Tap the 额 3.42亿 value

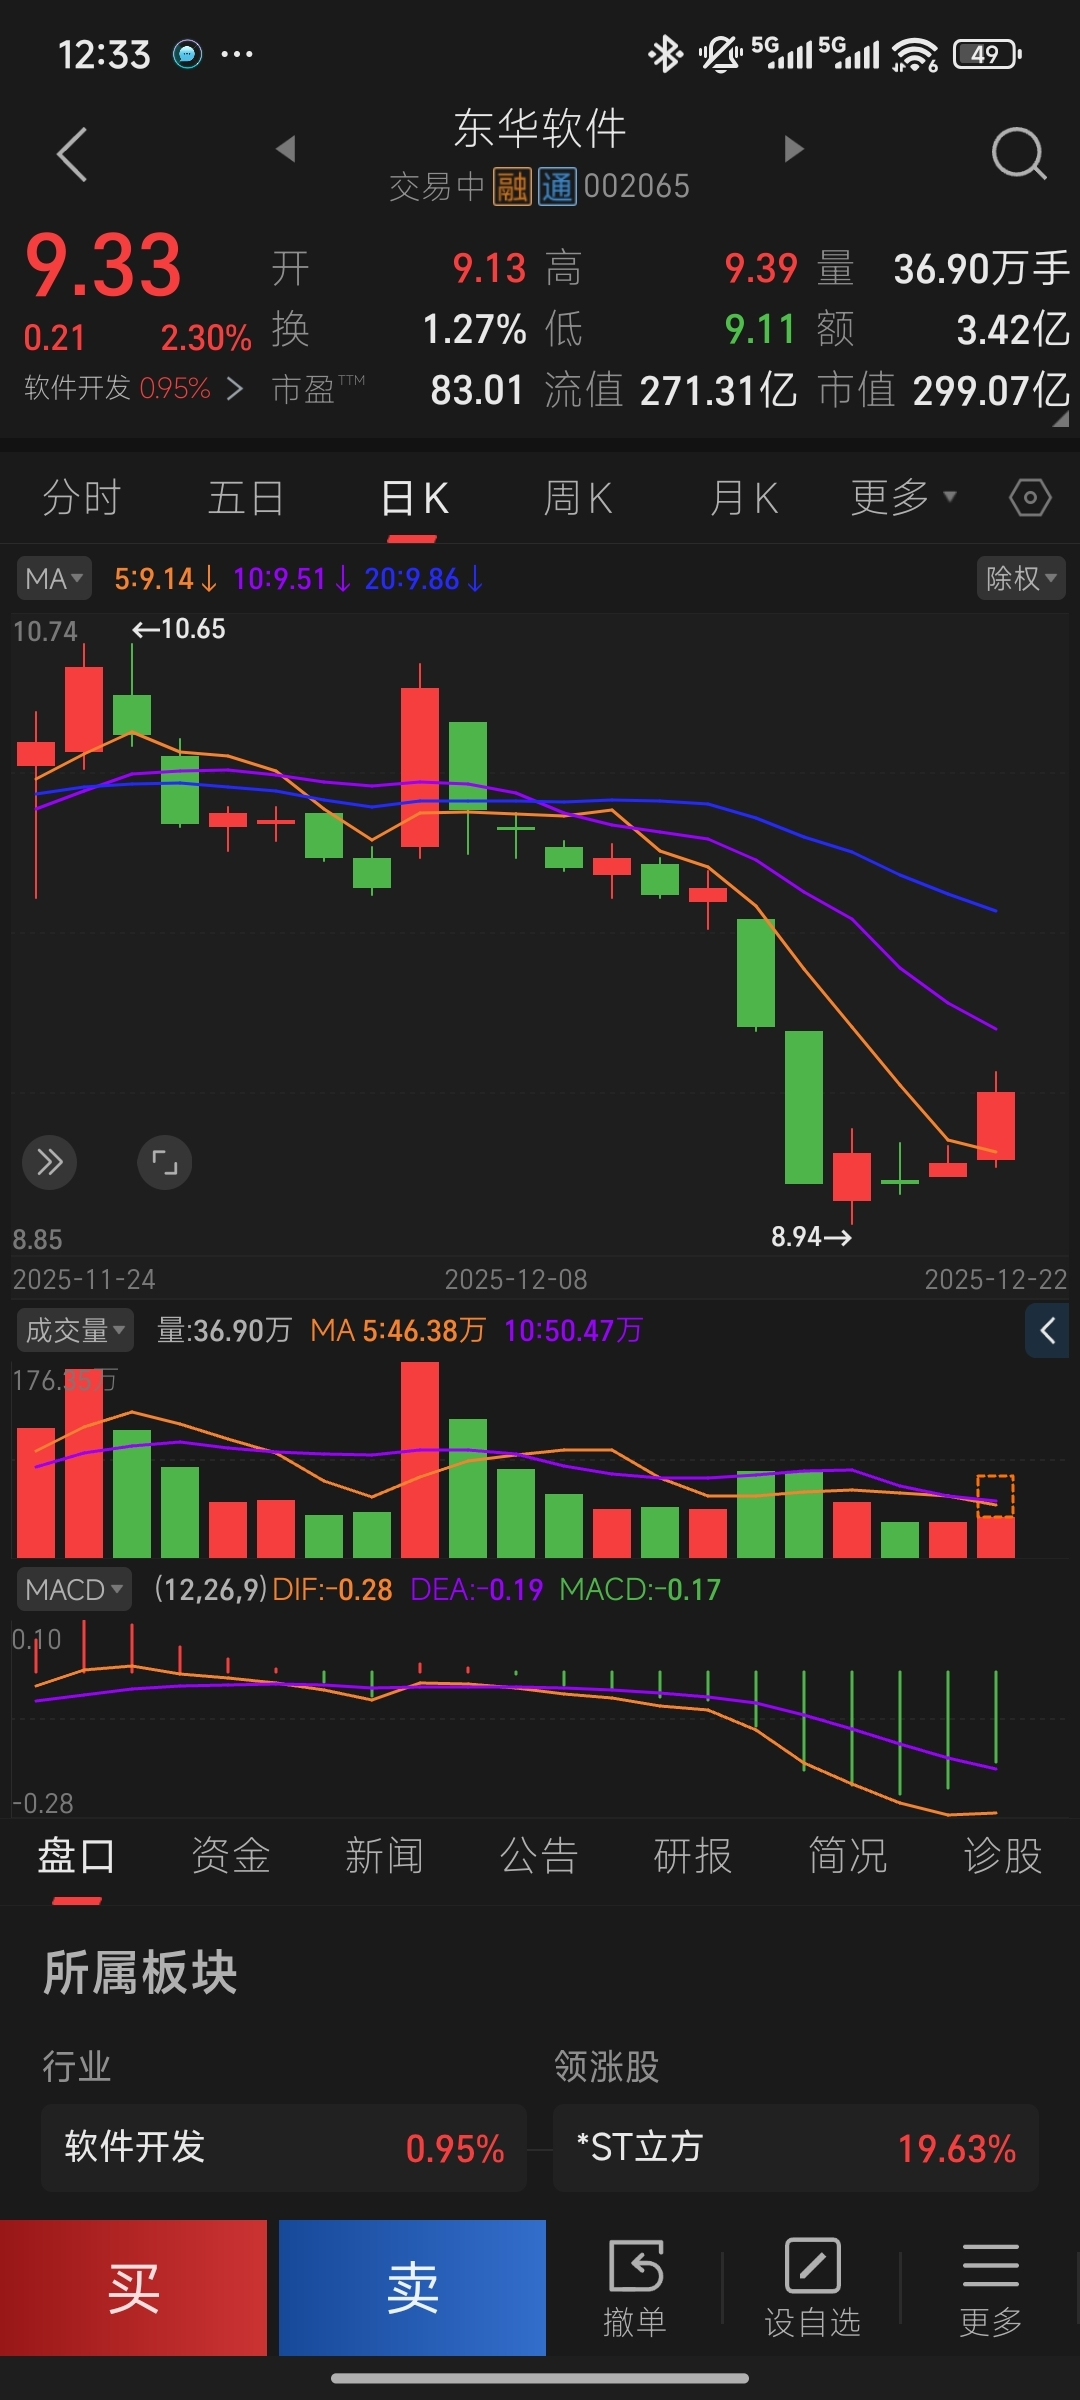point(1013,329)
